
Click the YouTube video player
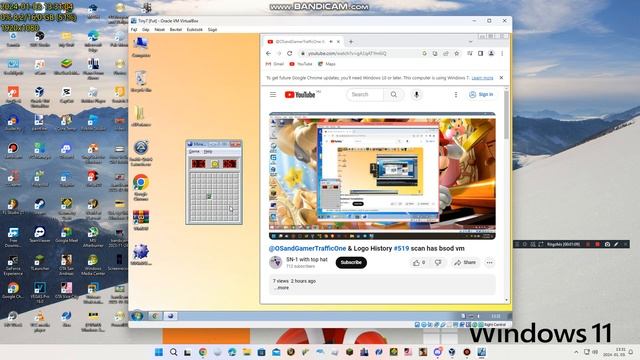click(x=382, y=176)
